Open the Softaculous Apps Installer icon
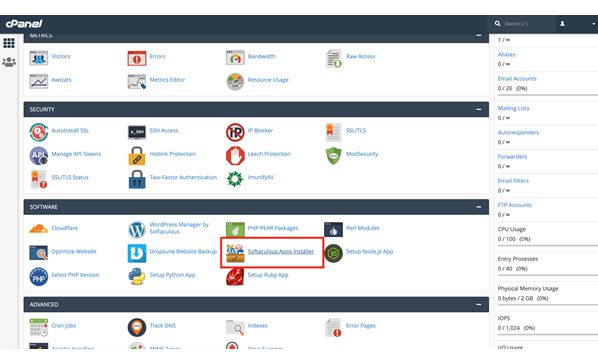Screen dimensions: 598x363 pyautogui.click(x=235, y=253)
